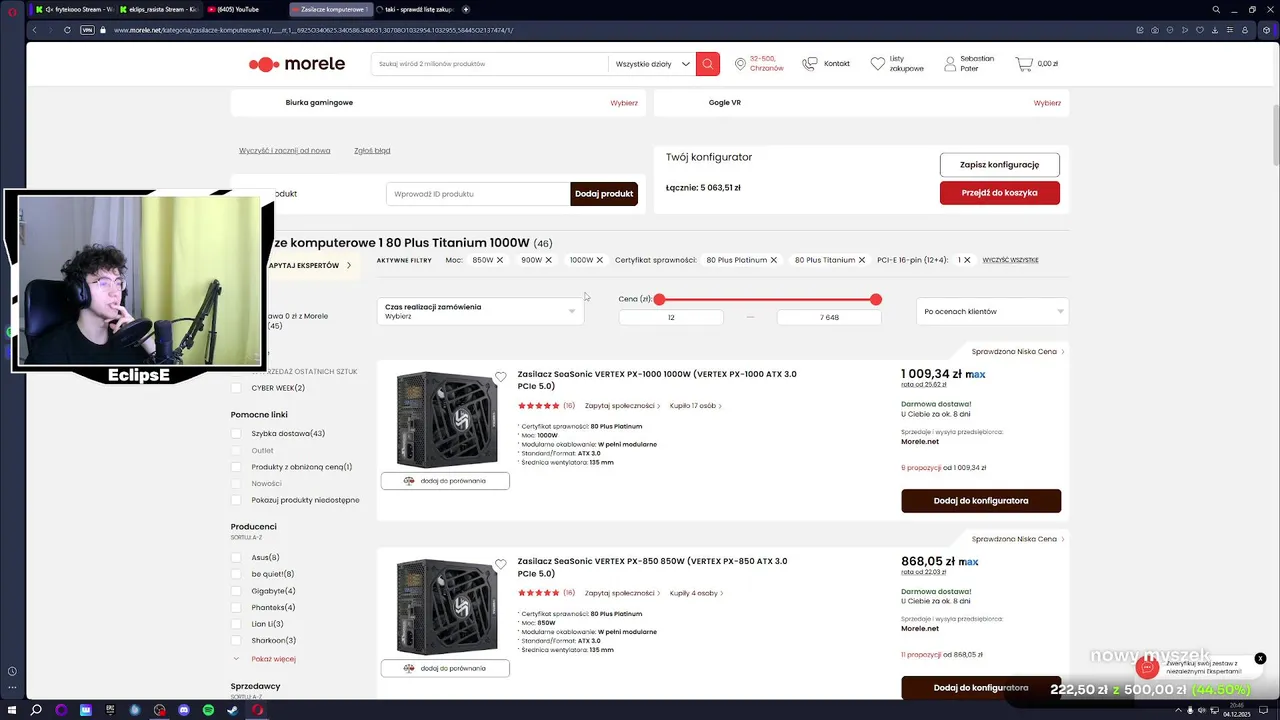This screenshot has width=1280, height=720.
Task: Add VERTEX PX-1000 to configurator
Action: [x=981, y=501]
